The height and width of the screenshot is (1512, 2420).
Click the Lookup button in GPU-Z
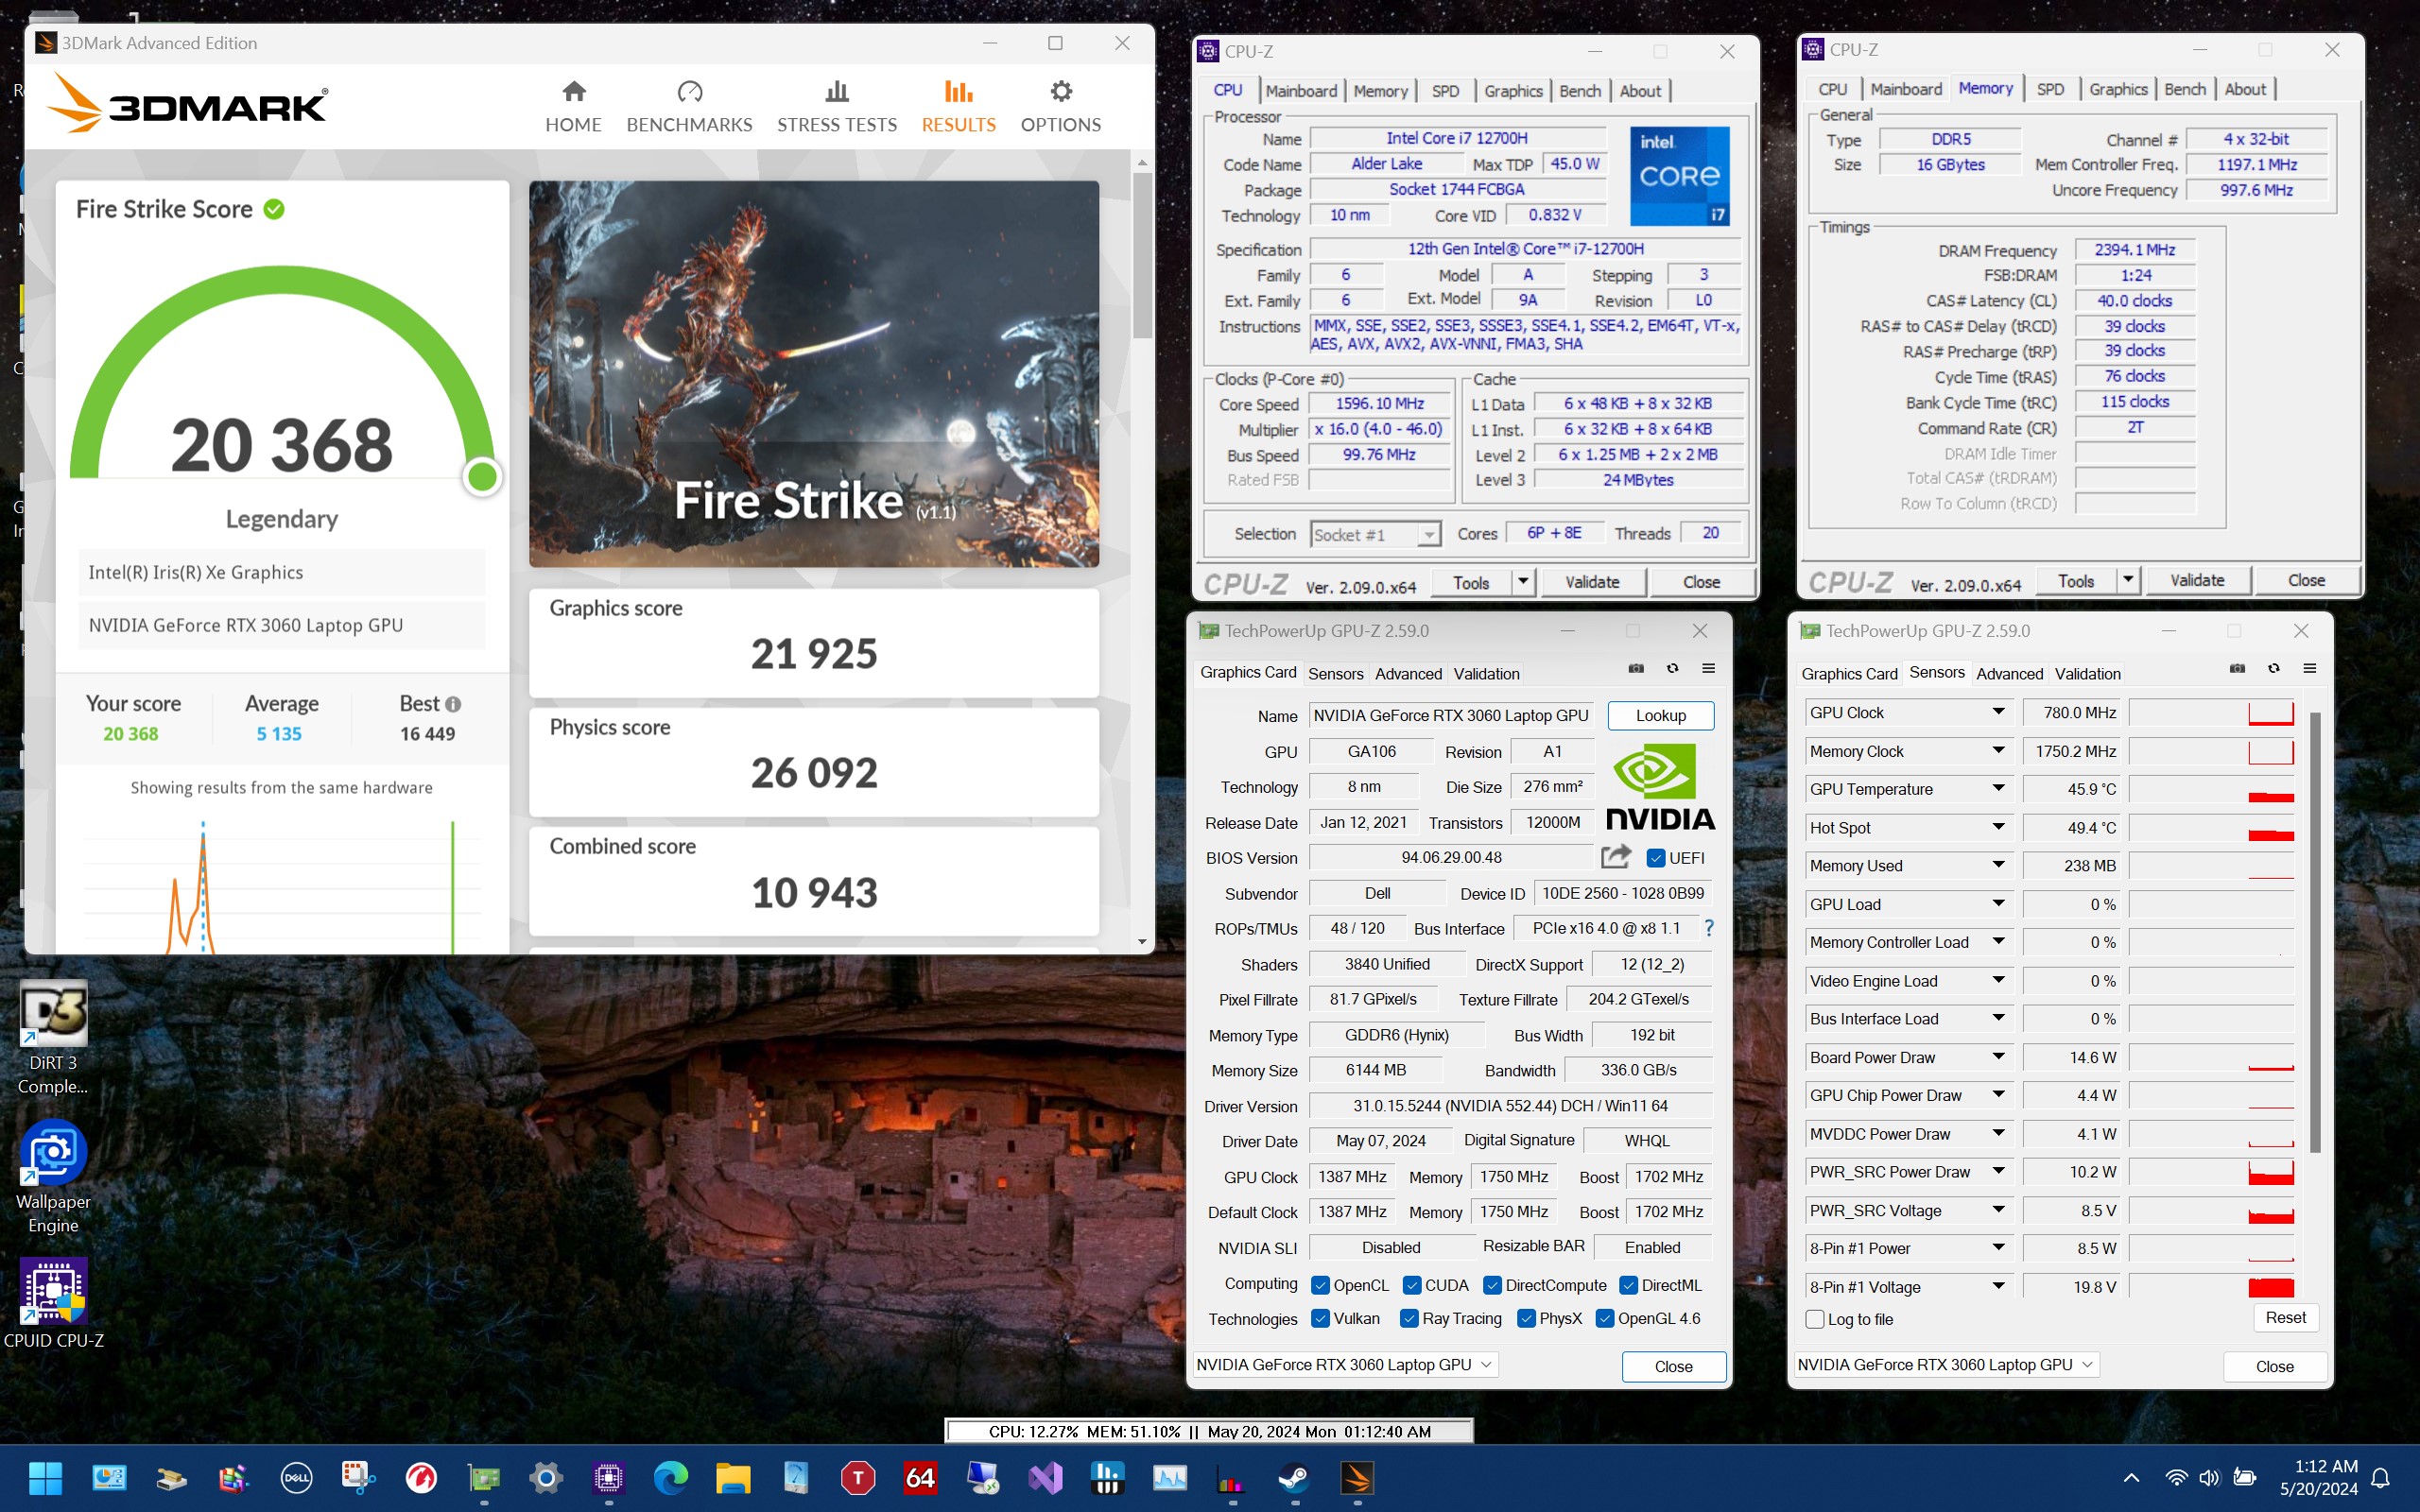pyautogui.click(x=1660, y=715)
